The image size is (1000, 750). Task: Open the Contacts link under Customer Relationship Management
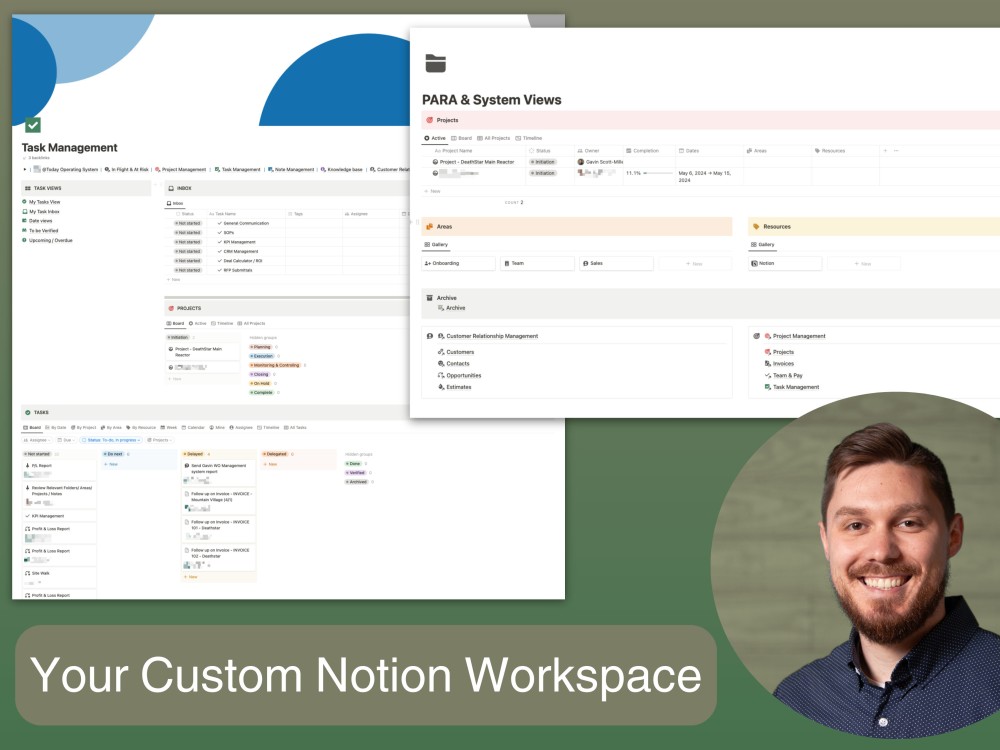458,363
